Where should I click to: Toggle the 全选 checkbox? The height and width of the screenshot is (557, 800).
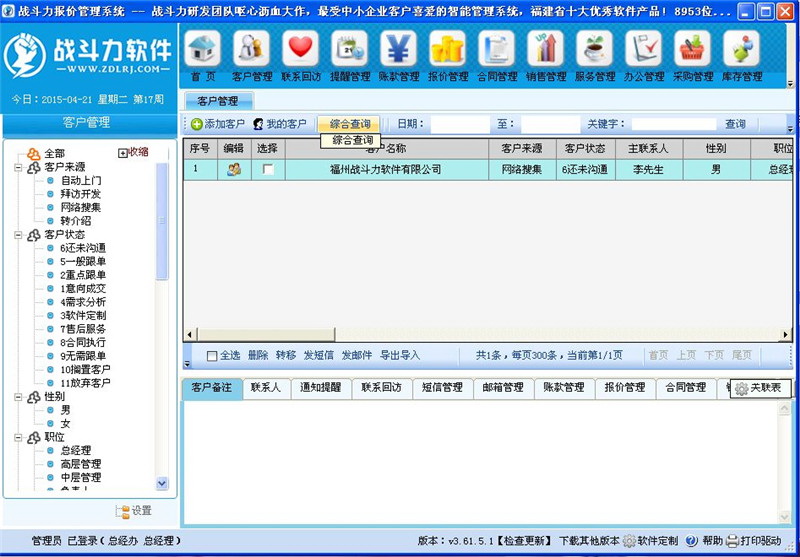point(212,356)
